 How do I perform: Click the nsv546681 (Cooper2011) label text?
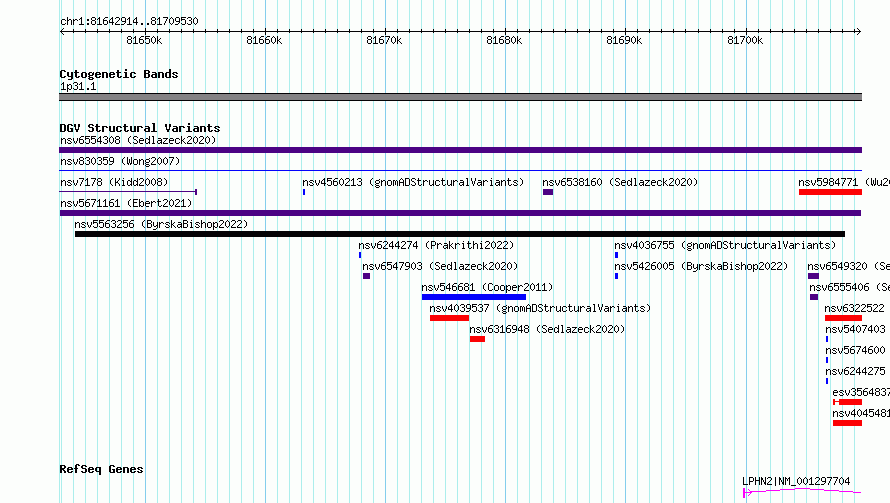click(x=487, y=287)
